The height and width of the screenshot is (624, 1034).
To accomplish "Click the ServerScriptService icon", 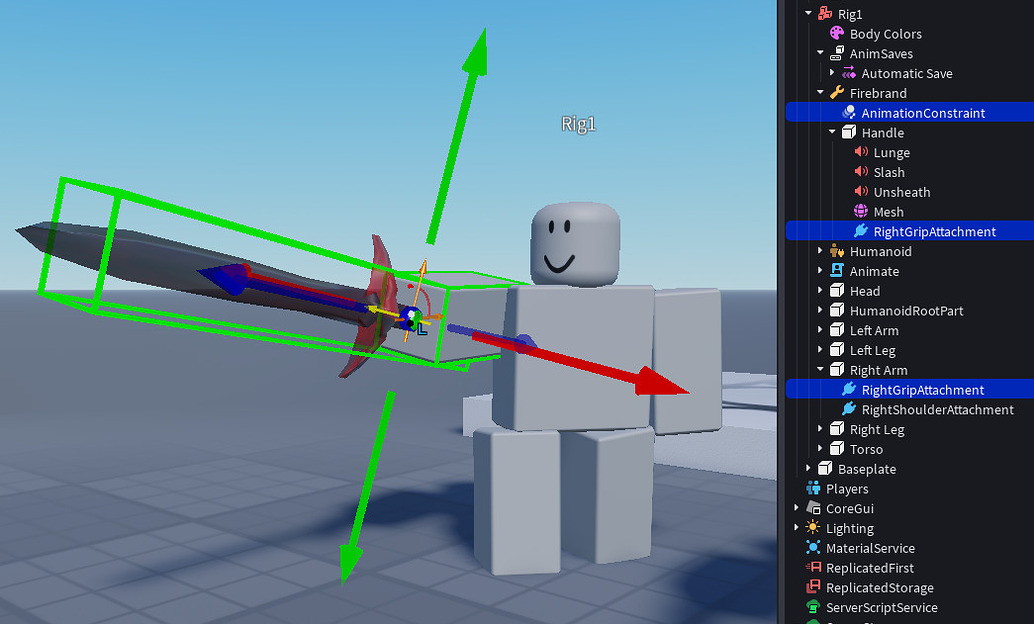I will [x=812, y=607].
